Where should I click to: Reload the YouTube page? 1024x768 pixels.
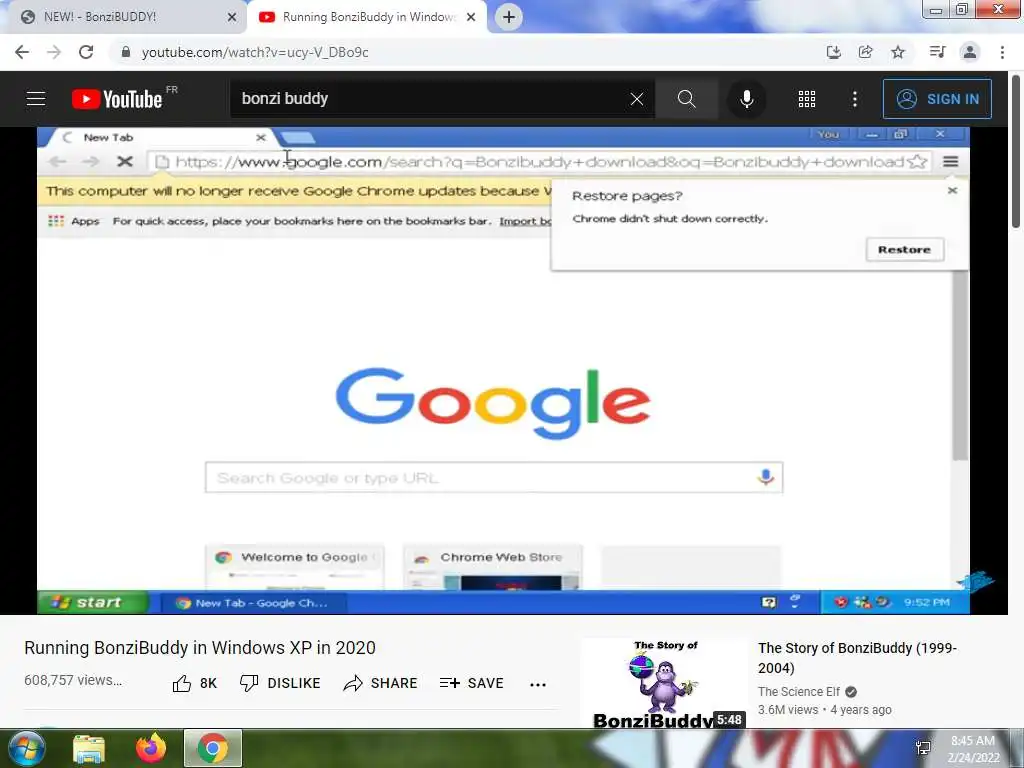(86, 52)
